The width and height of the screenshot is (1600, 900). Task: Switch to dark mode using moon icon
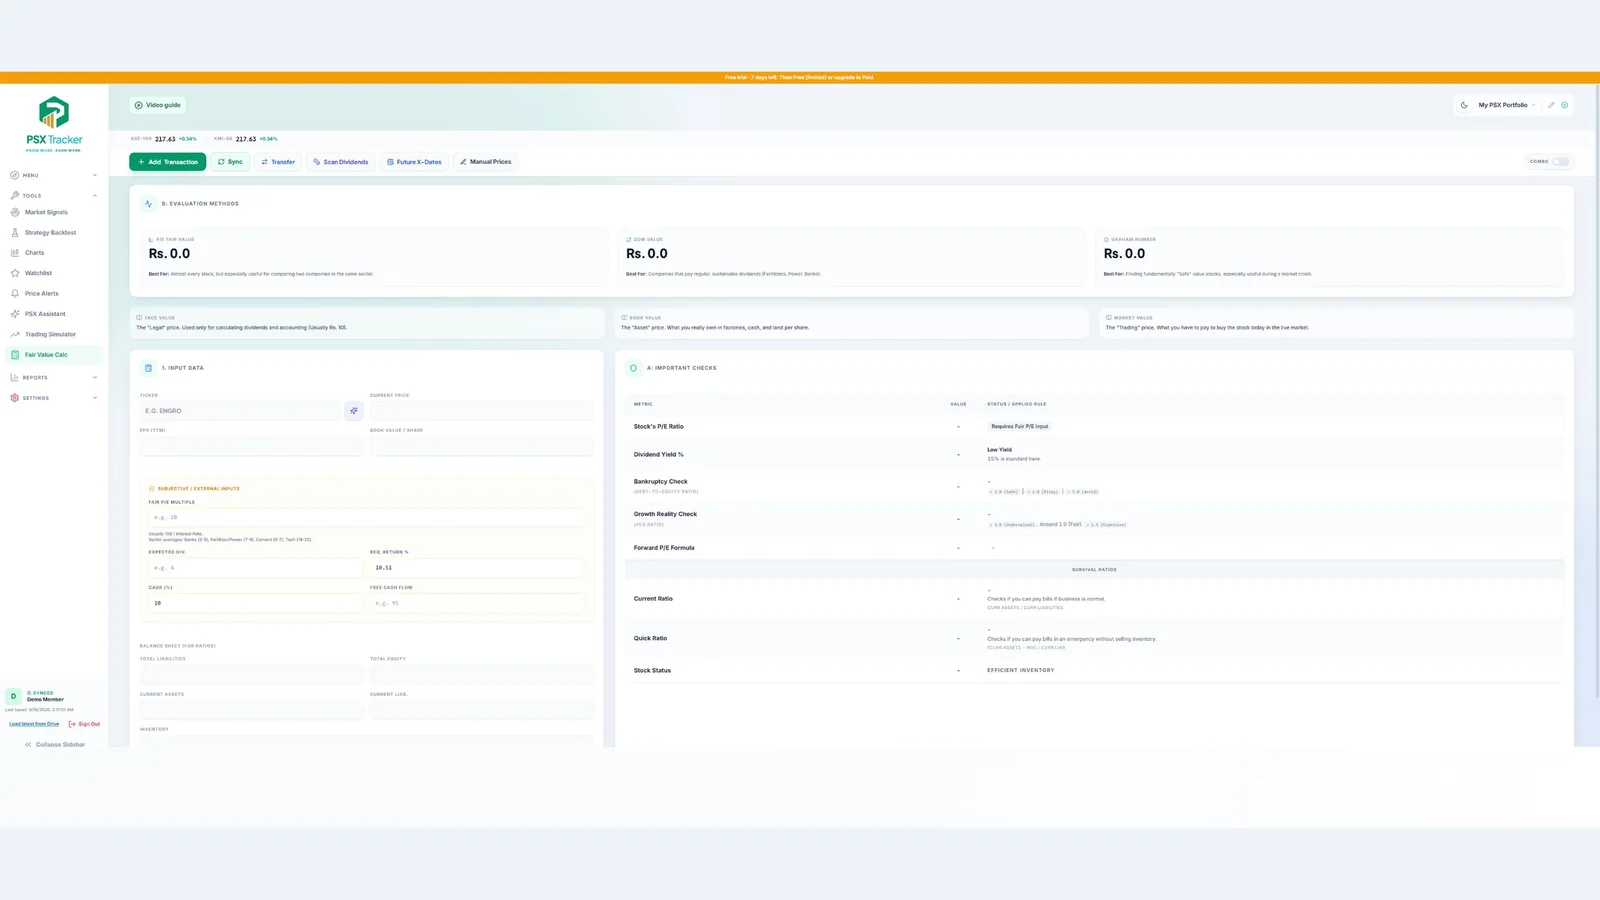click(x=1464, y=105)
